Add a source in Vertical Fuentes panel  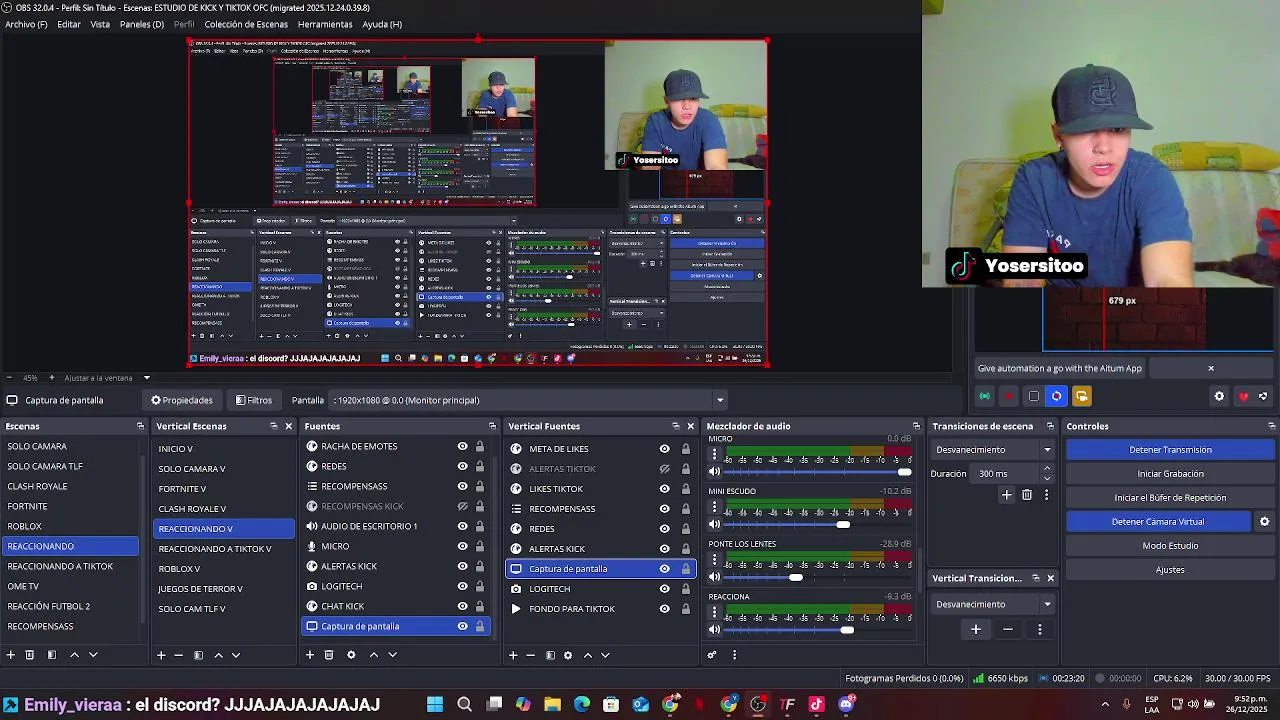point(513,655)
